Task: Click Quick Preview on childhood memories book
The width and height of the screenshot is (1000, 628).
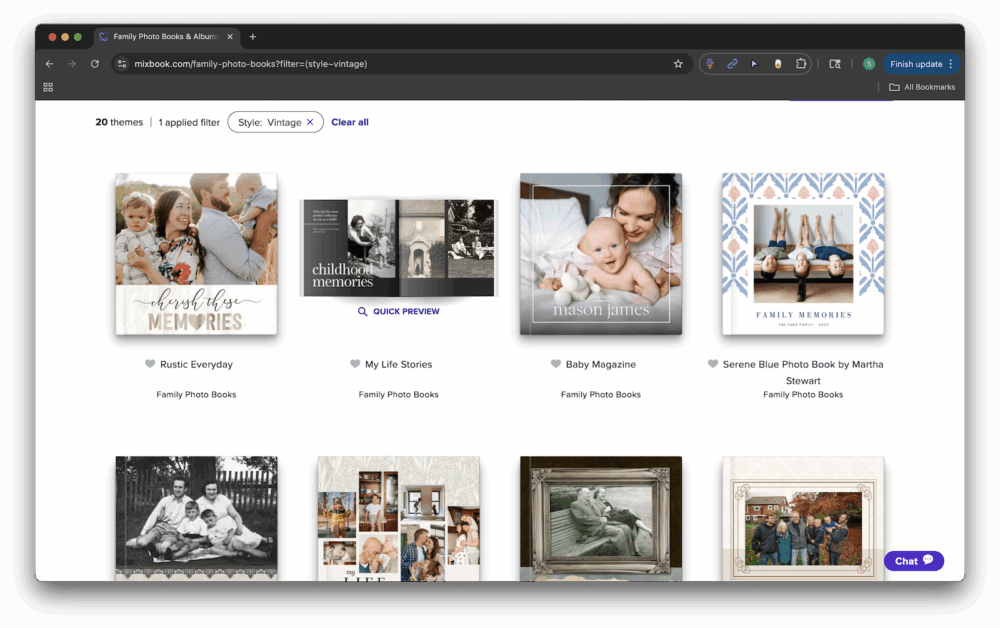Action: click(399, 311)
